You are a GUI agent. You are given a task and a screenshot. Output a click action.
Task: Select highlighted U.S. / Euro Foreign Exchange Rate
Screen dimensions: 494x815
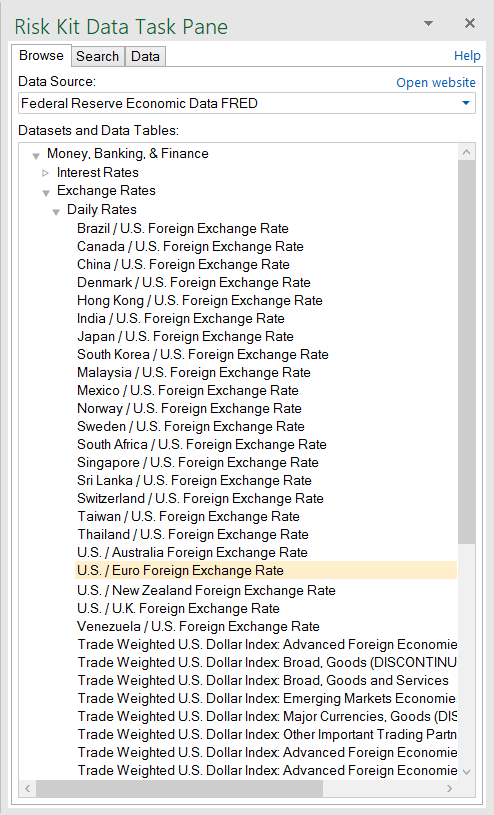click(x=266, y=570)
